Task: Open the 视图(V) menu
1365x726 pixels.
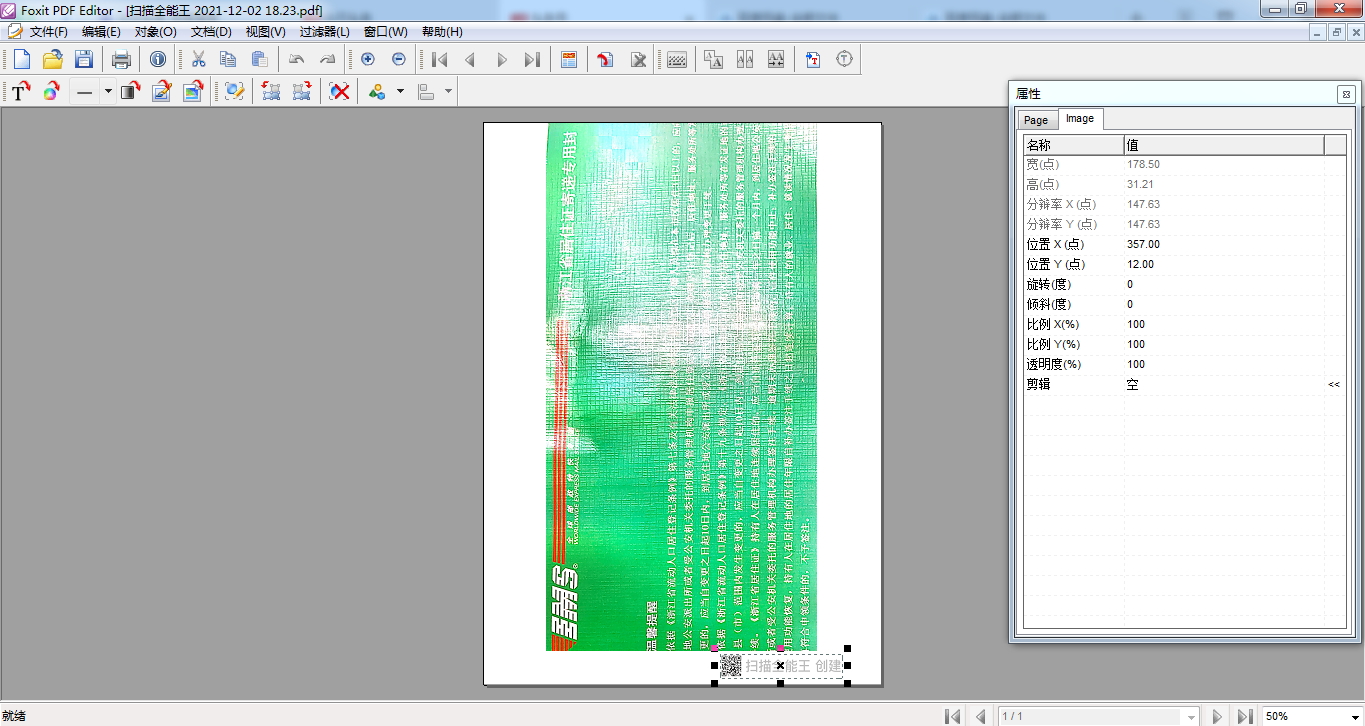Action: 265,32
